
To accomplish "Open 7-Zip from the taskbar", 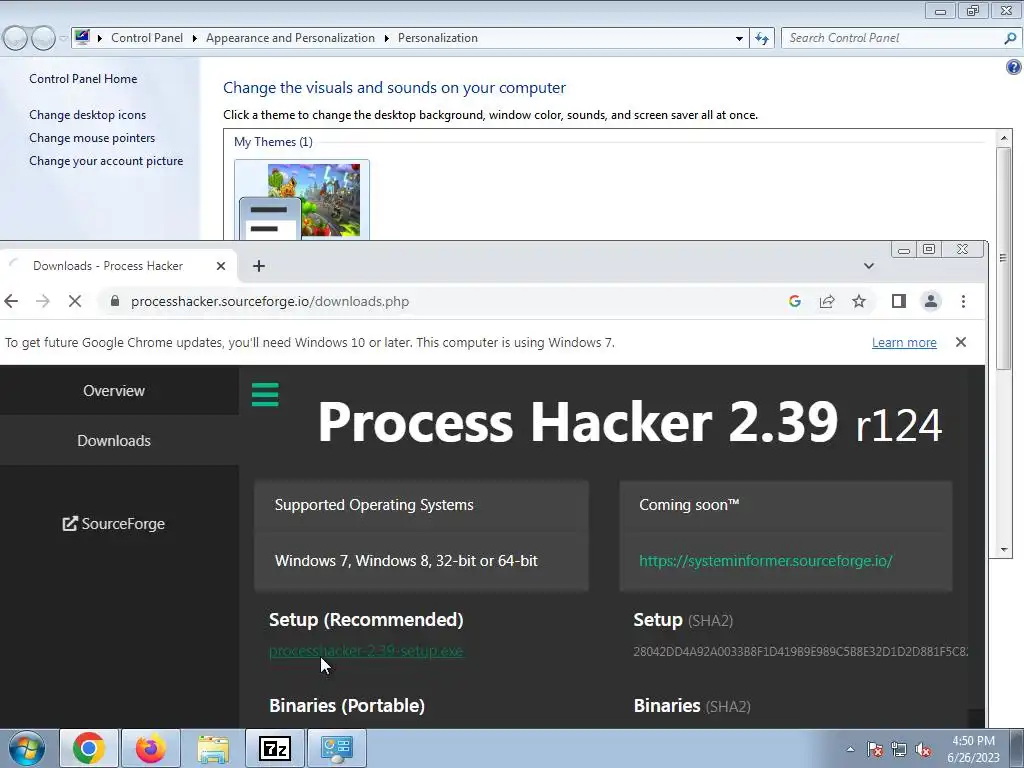I will click(275, 748).
